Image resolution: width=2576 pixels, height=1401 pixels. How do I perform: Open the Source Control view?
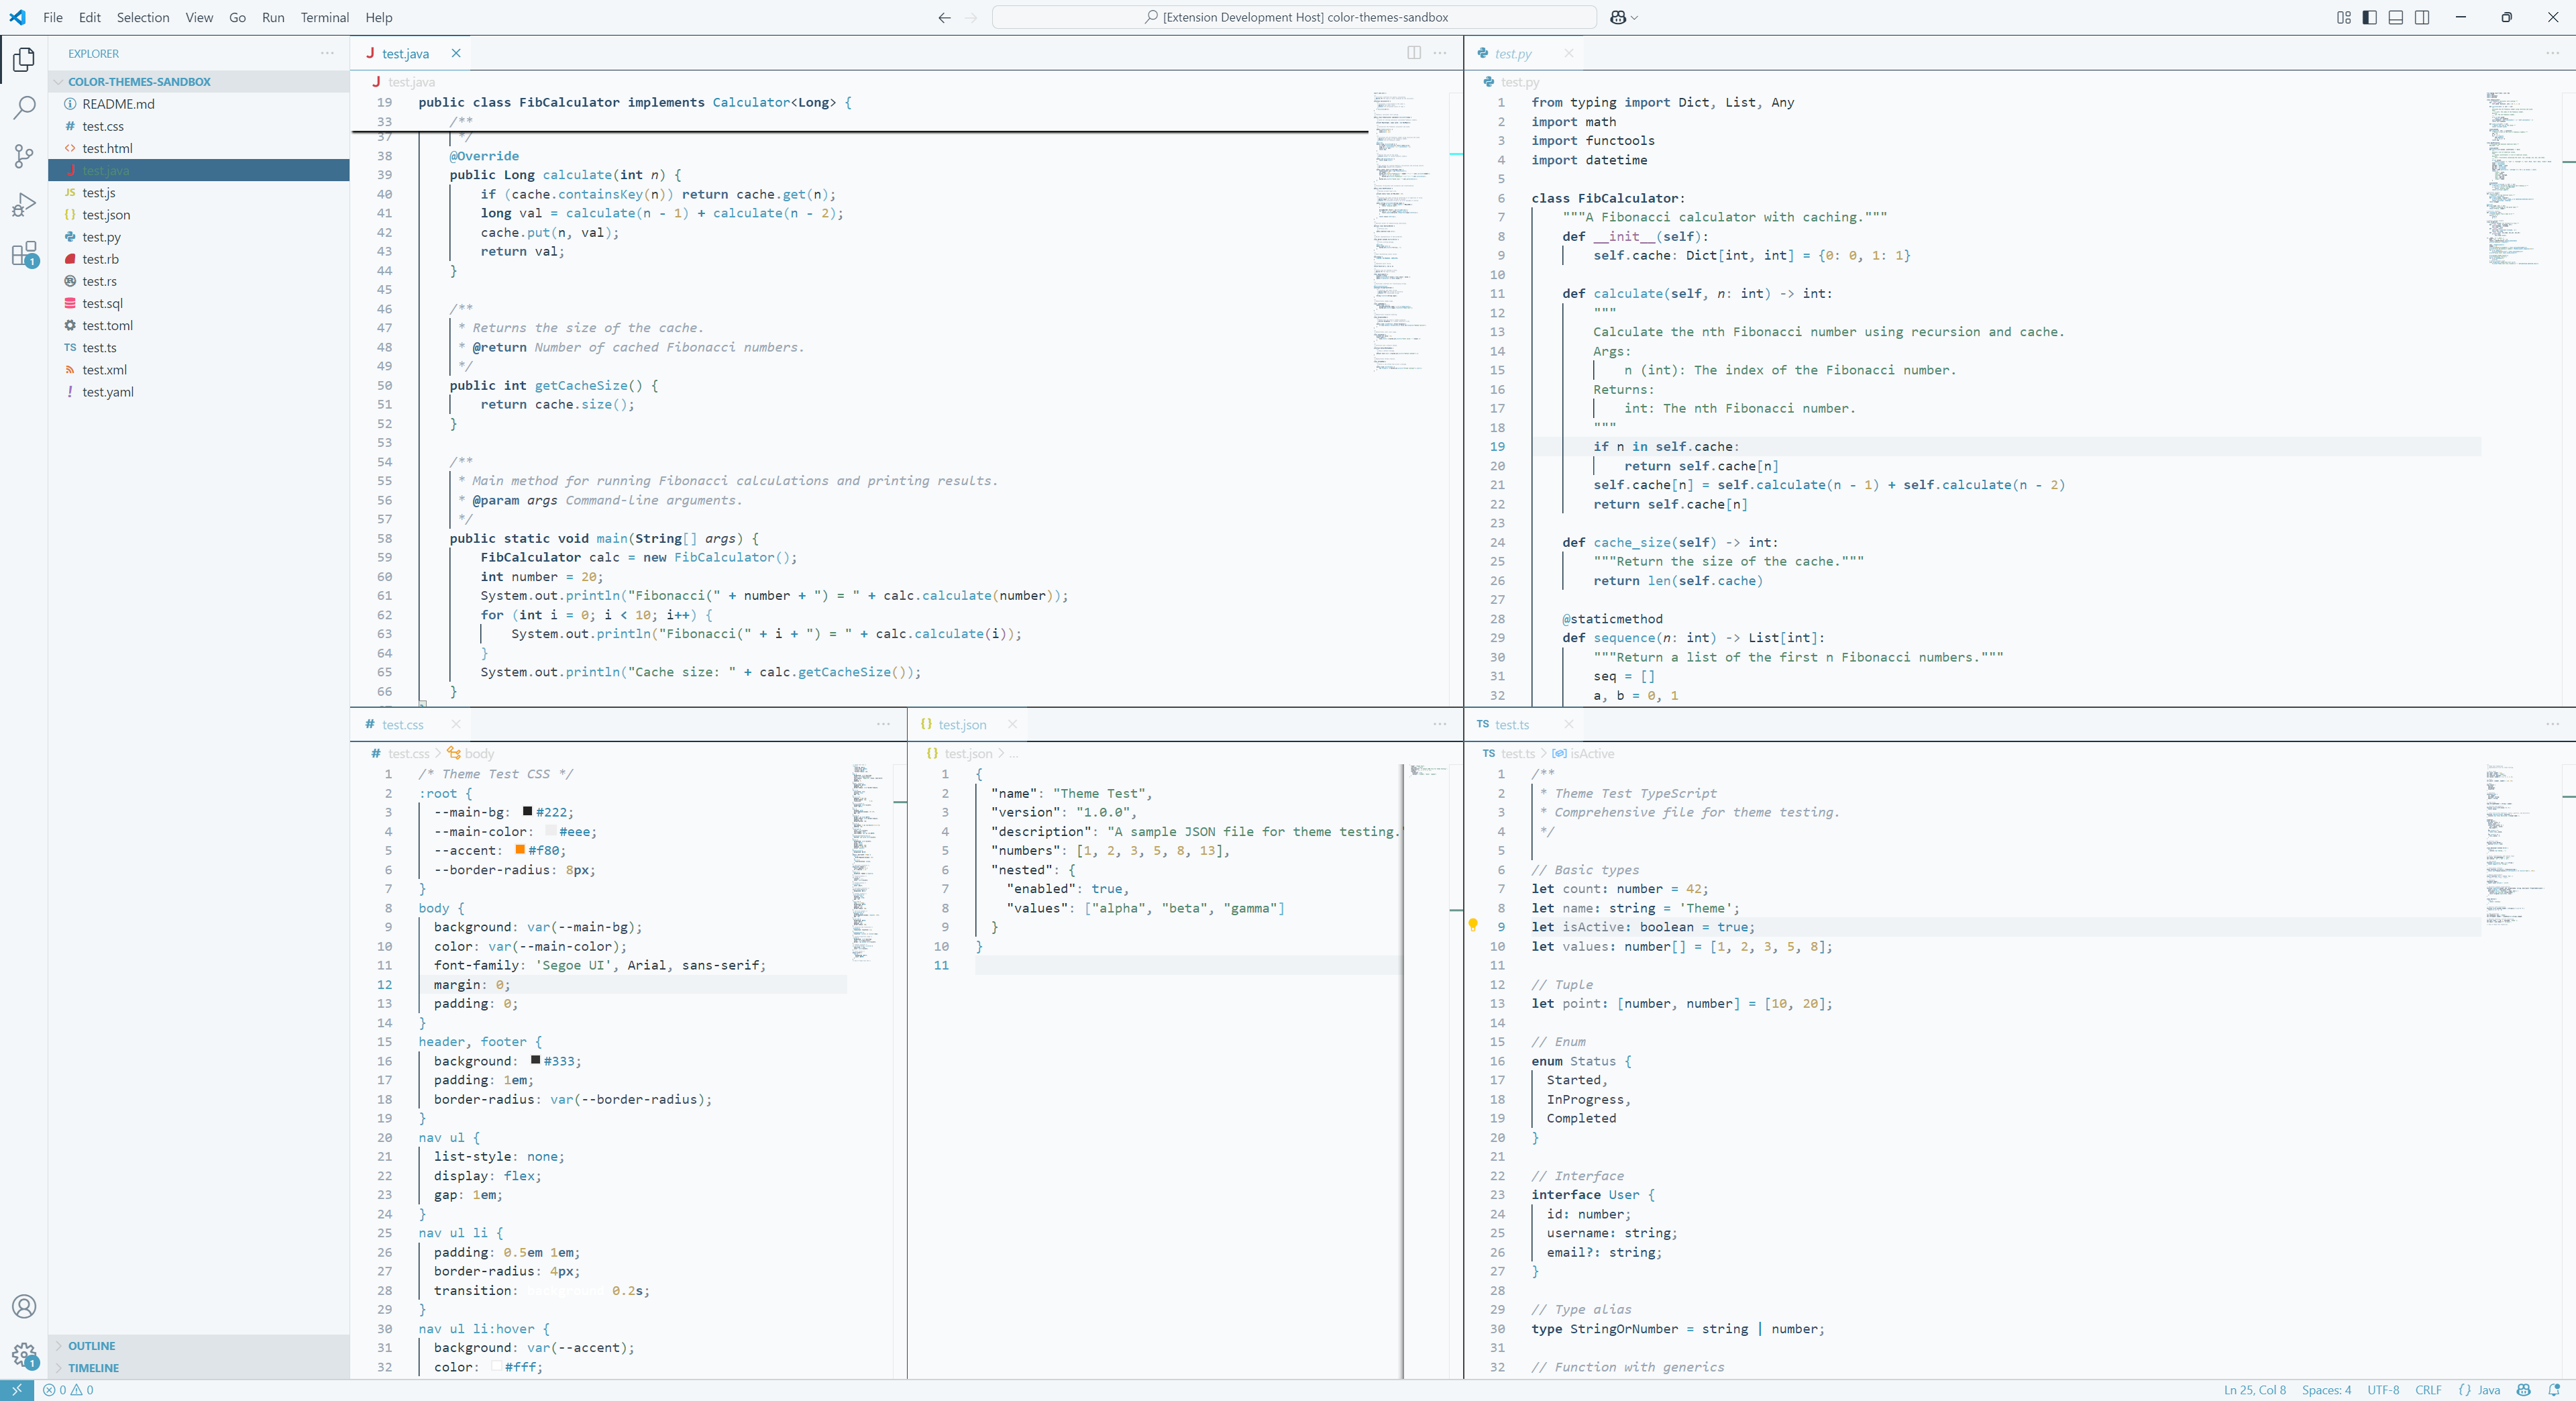[x=24, y=156]
